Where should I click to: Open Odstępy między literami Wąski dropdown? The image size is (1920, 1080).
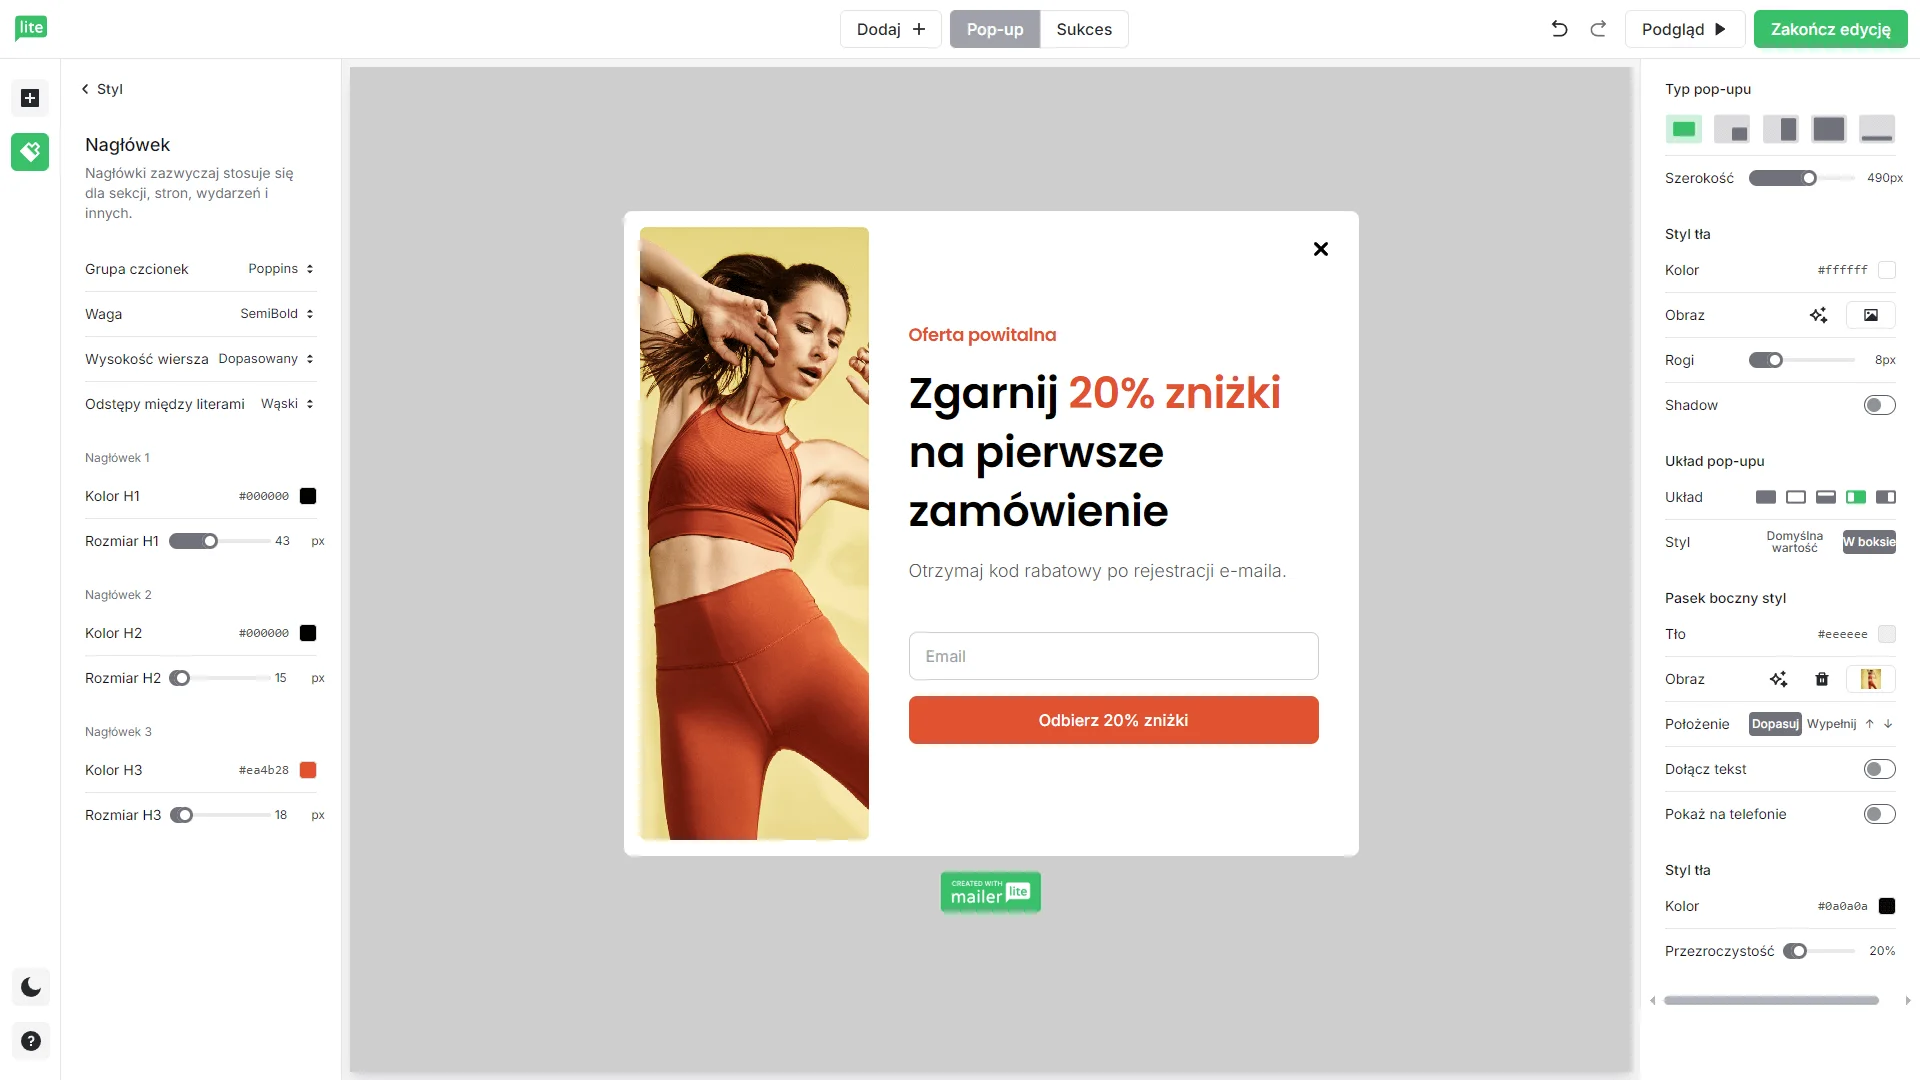click(287, 404)
